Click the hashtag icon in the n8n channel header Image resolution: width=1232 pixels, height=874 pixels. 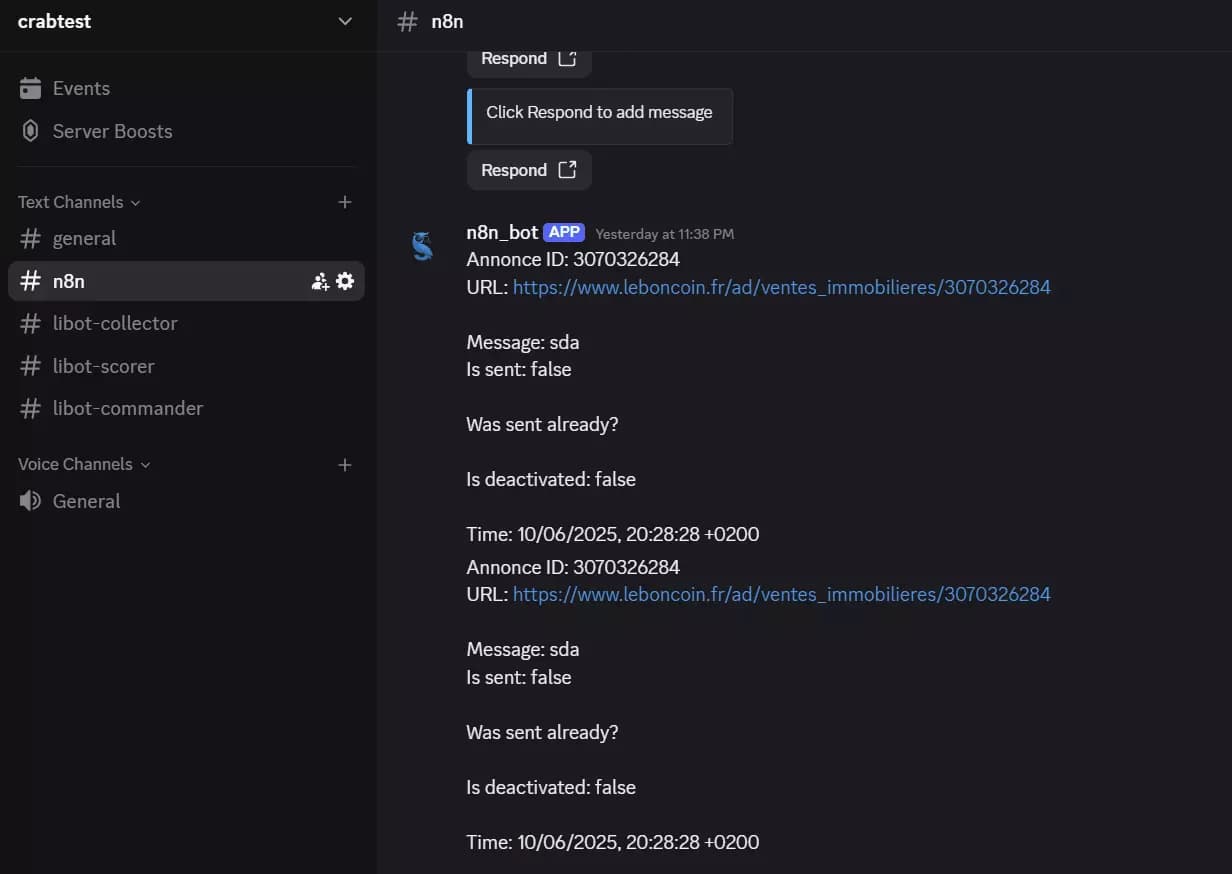tap(407, 21)
